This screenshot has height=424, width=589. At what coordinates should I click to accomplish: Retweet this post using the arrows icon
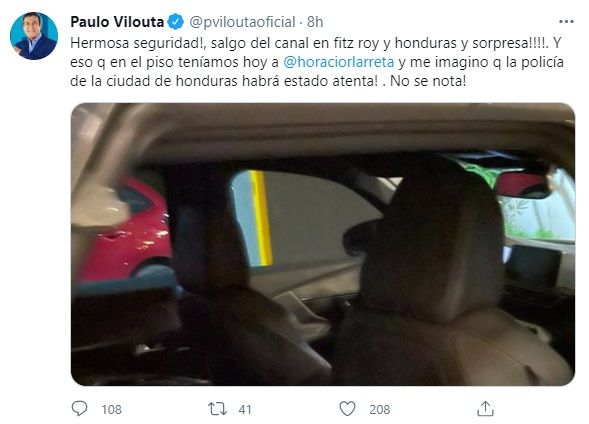217,409
